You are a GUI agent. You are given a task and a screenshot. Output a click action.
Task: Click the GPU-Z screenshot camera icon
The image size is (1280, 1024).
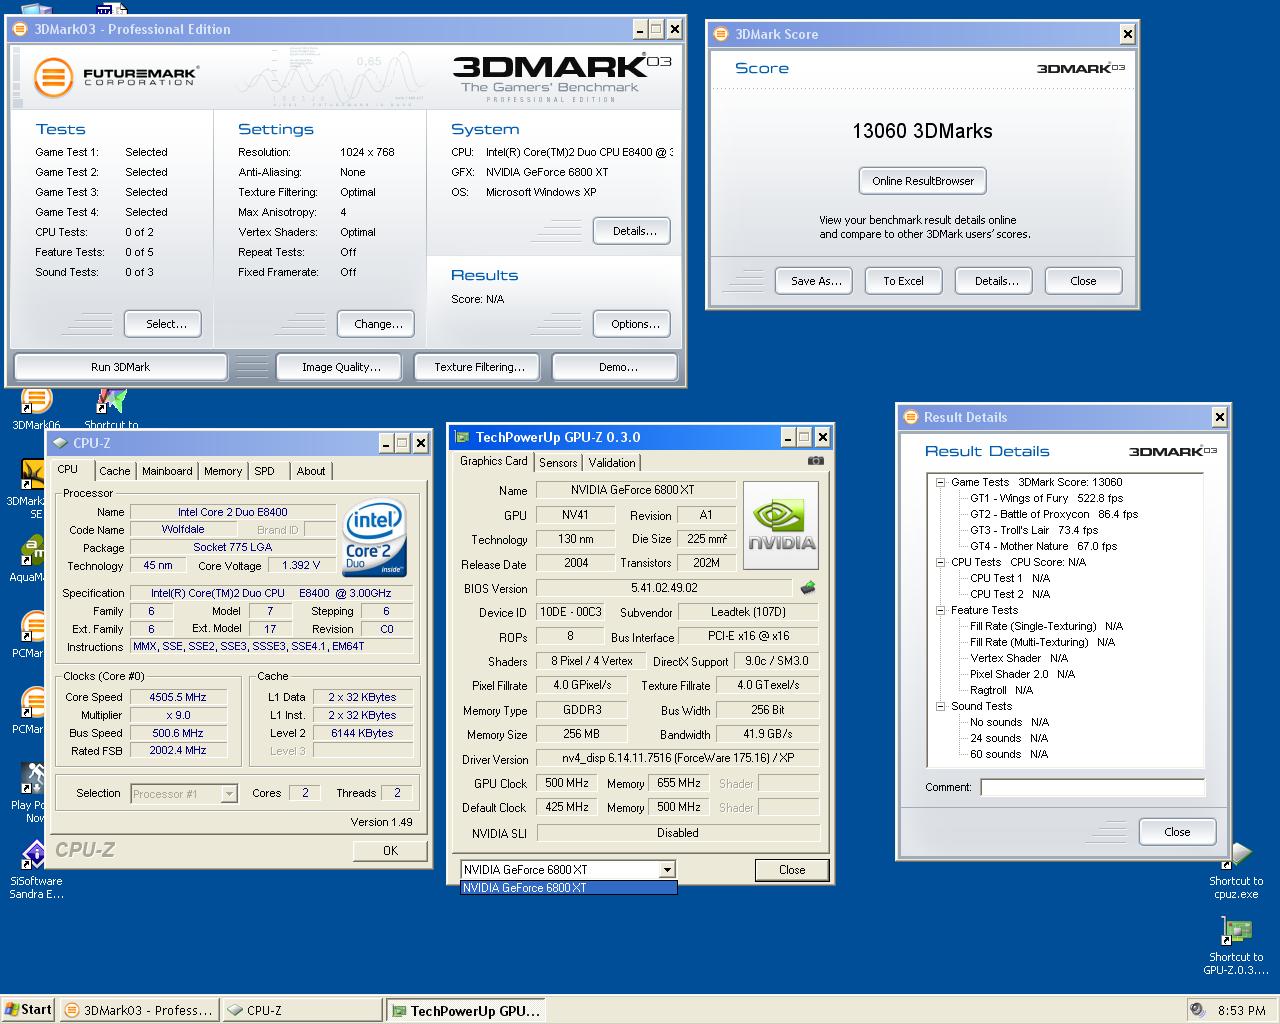(x=816, y=461)
